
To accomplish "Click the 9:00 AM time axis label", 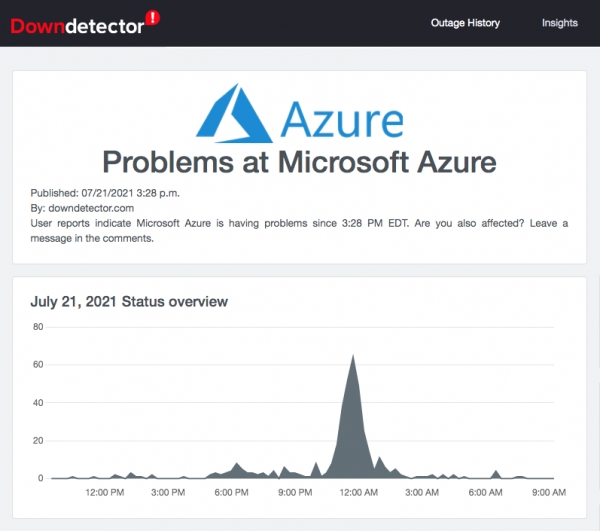I will [x=547, y=493].
